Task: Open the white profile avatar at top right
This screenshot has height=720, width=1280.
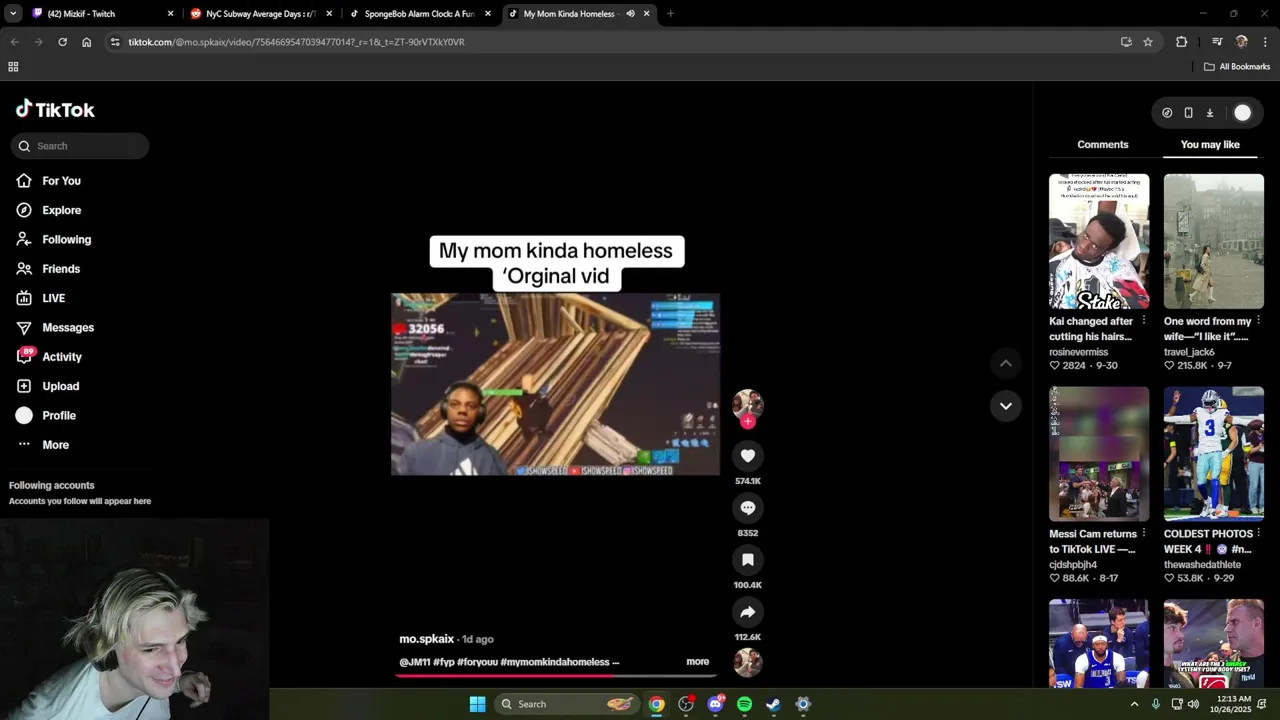Action: 1242,113
